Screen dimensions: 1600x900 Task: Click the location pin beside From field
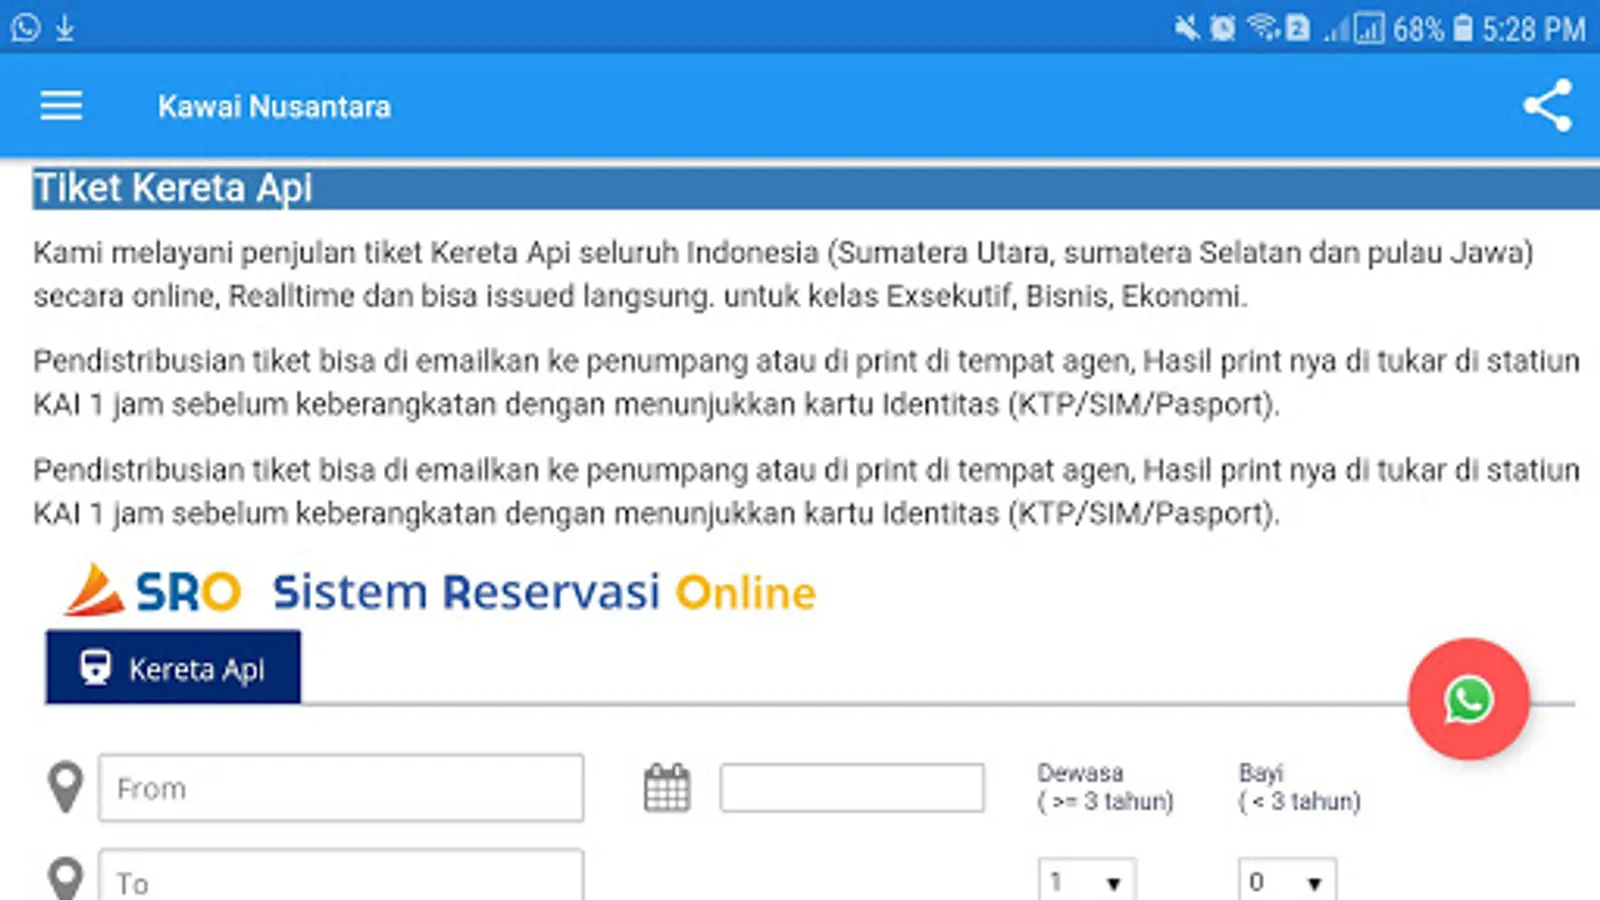(x=66, y=787)
